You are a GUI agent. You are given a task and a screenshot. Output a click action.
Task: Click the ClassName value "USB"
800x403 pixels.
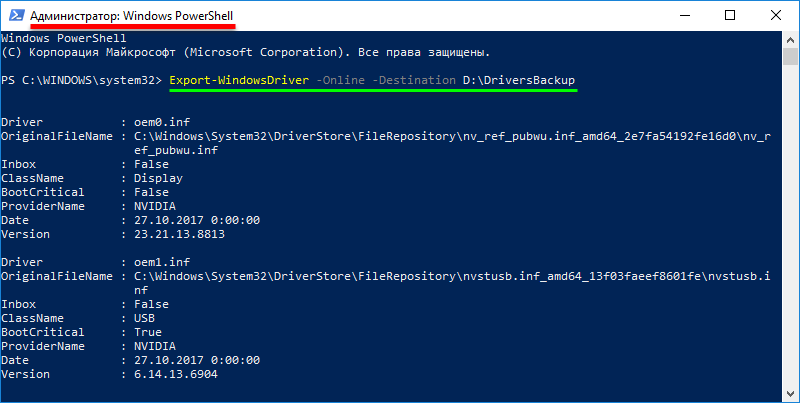(146, 318)
